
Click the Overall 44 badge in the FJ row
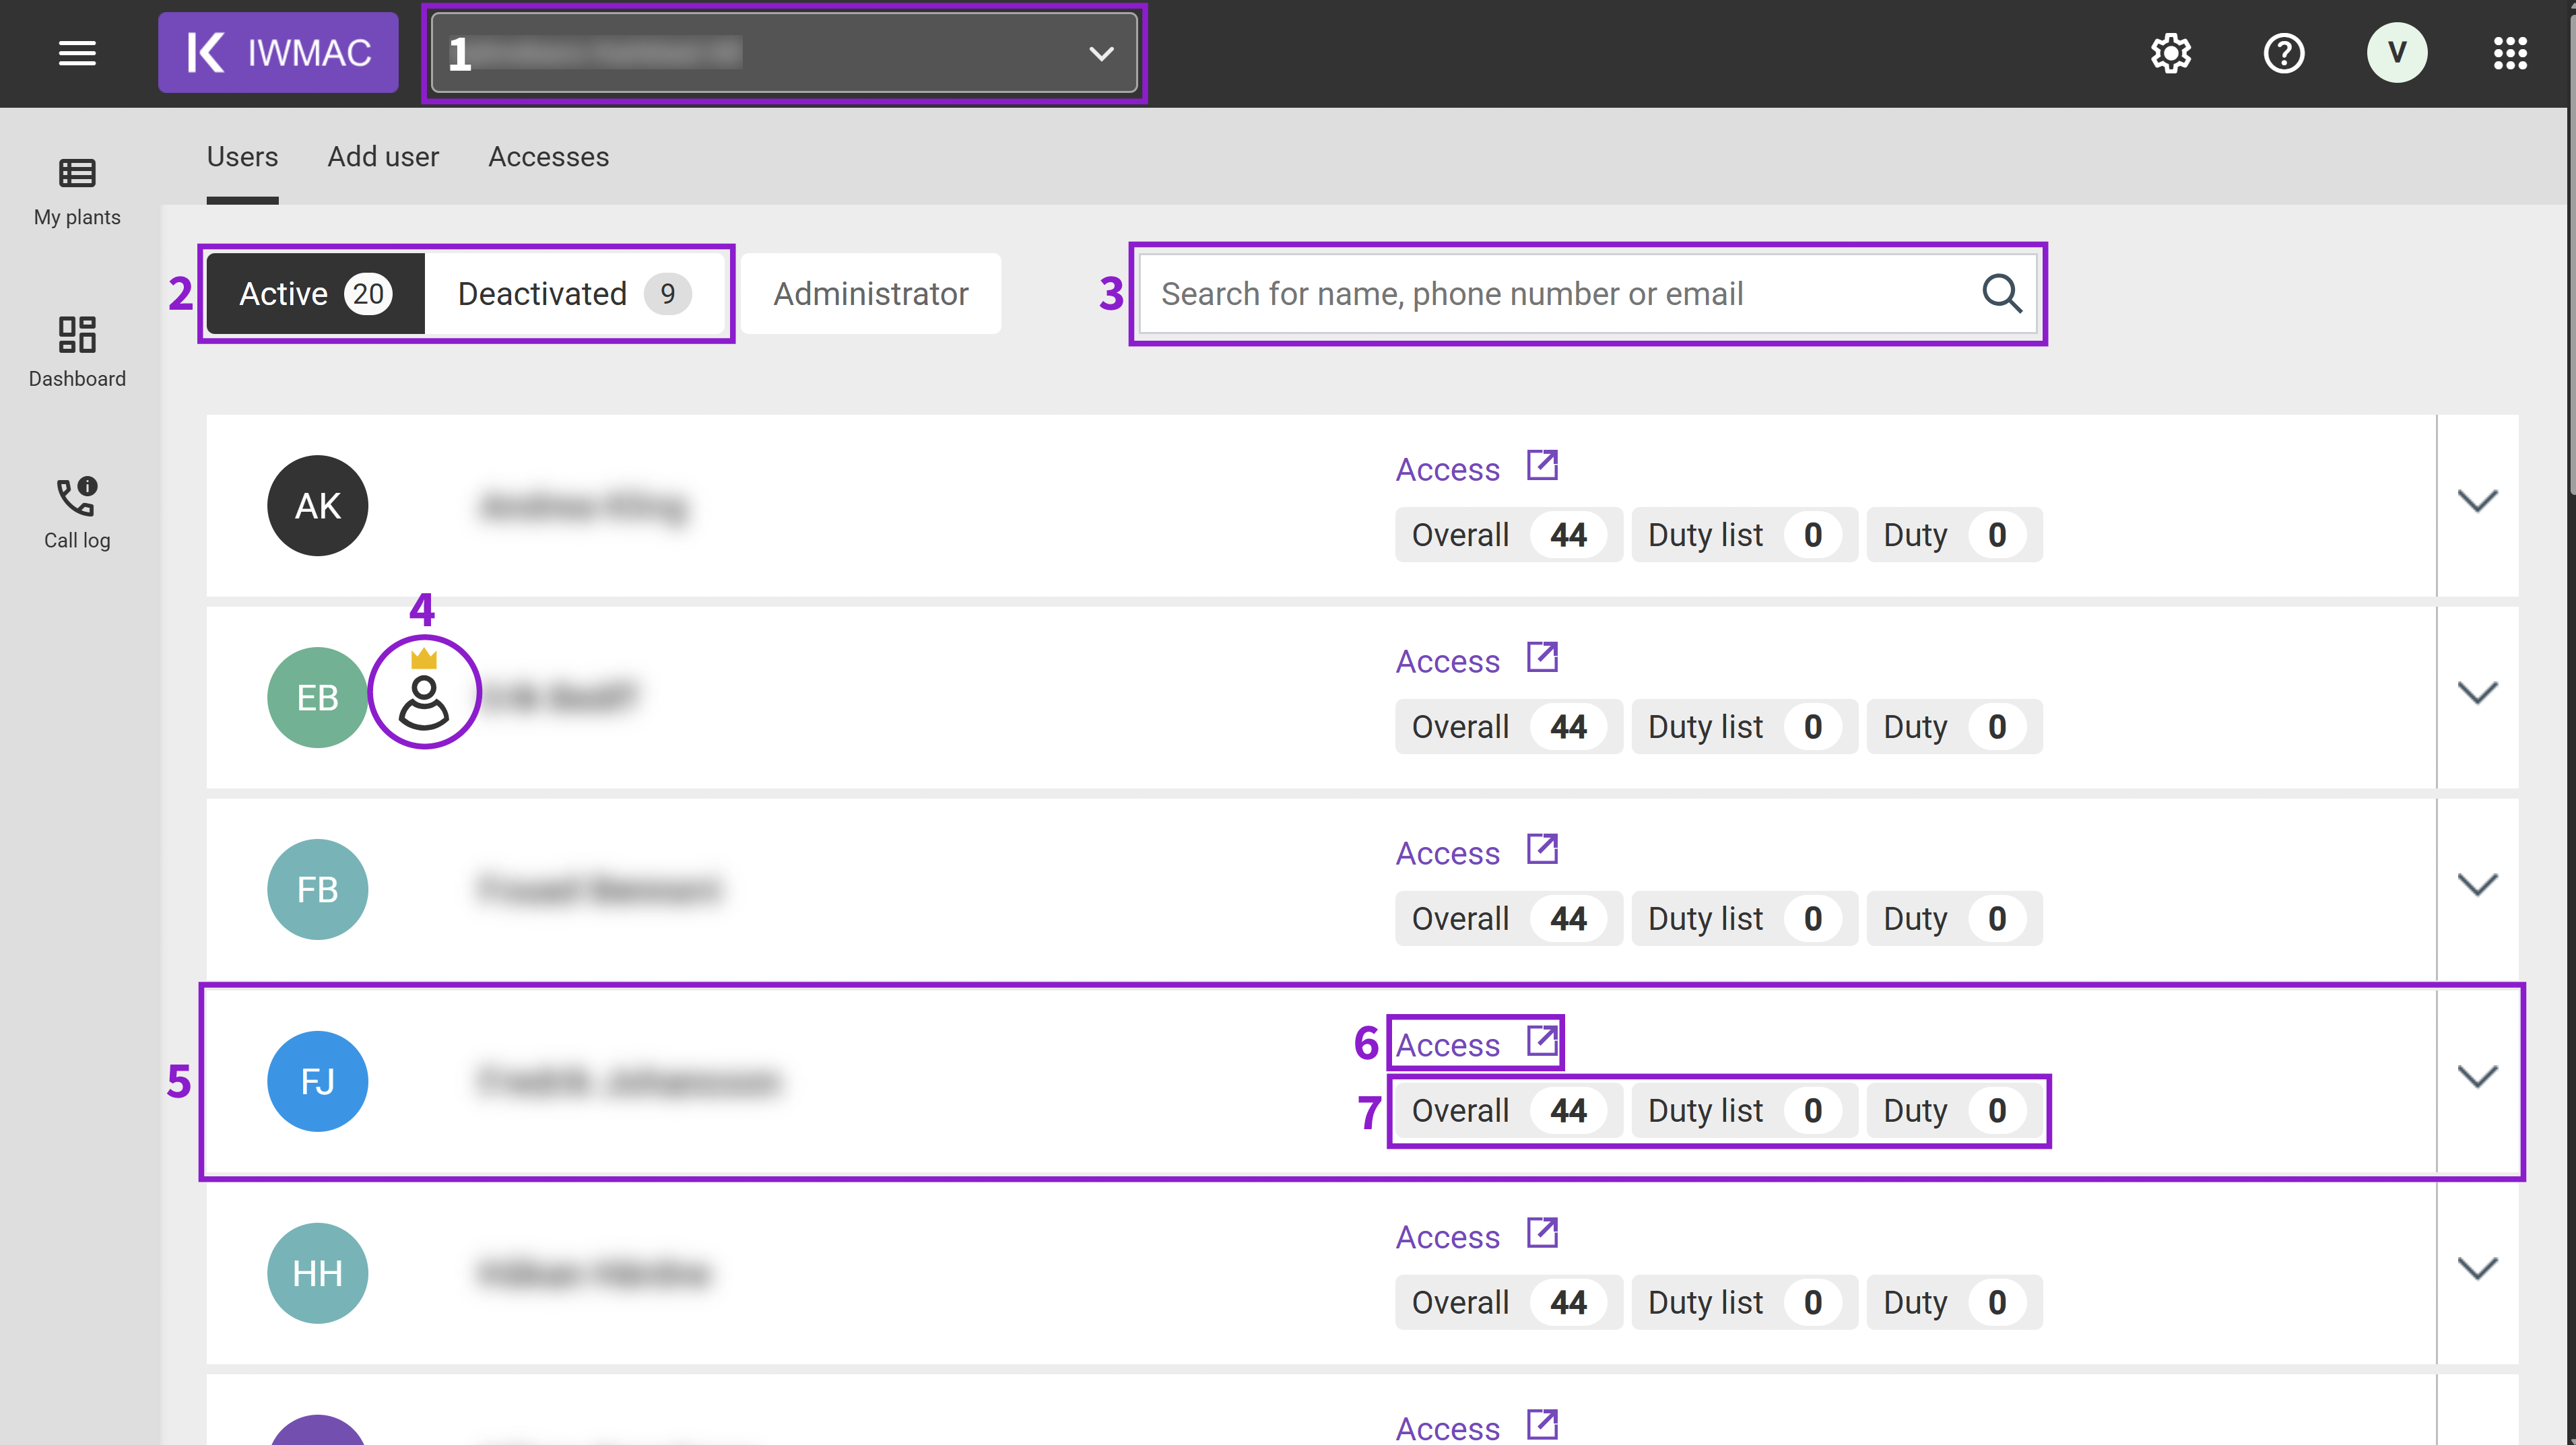[x=1508, y=1111]
